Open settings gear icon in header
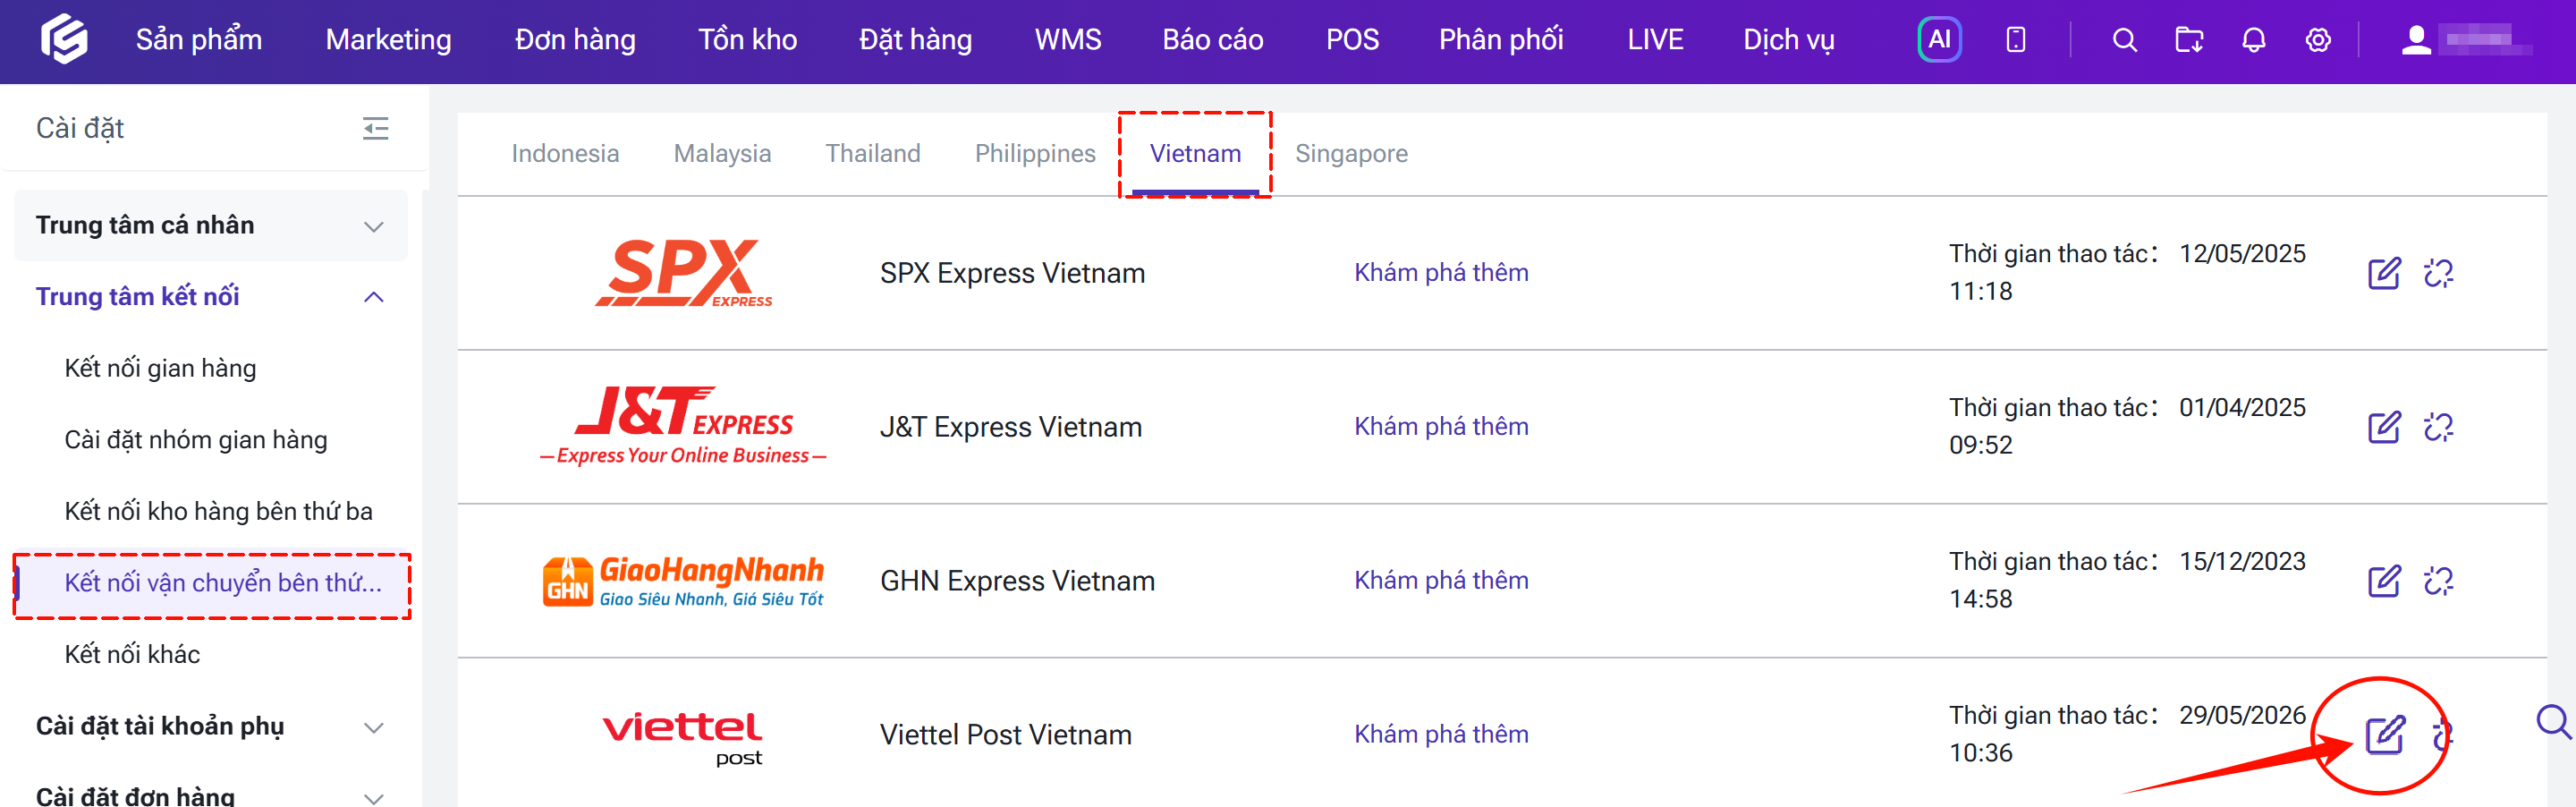The height and width of the screenshot is (807, 2576). coord(2317,40)
